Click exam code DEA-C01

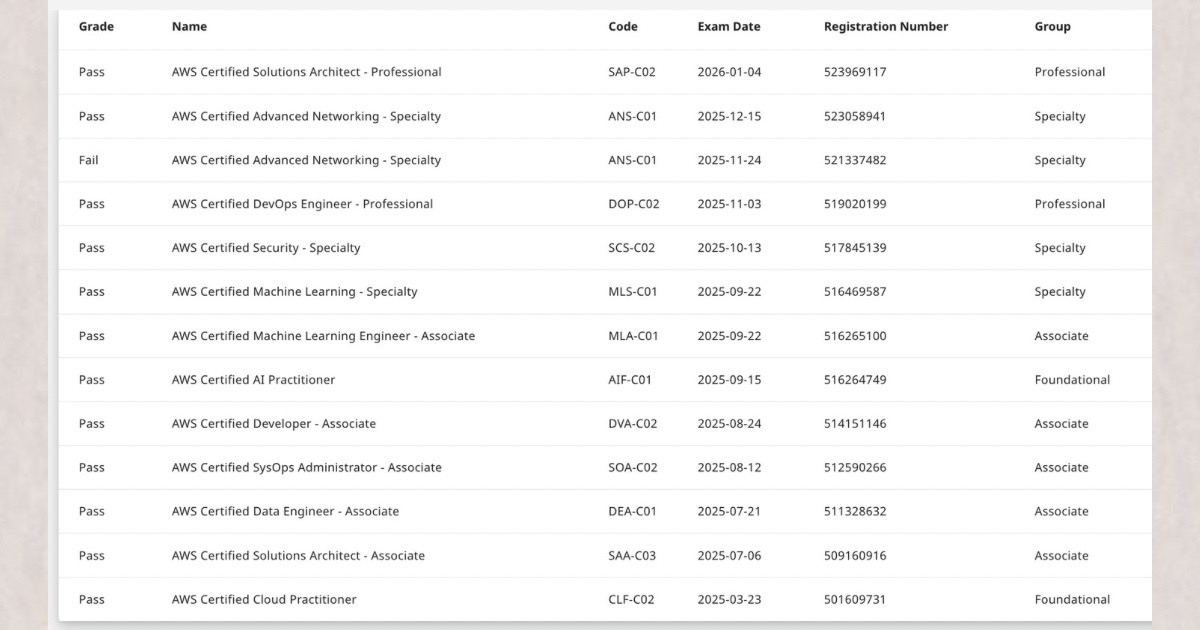[x=632, y=512]
